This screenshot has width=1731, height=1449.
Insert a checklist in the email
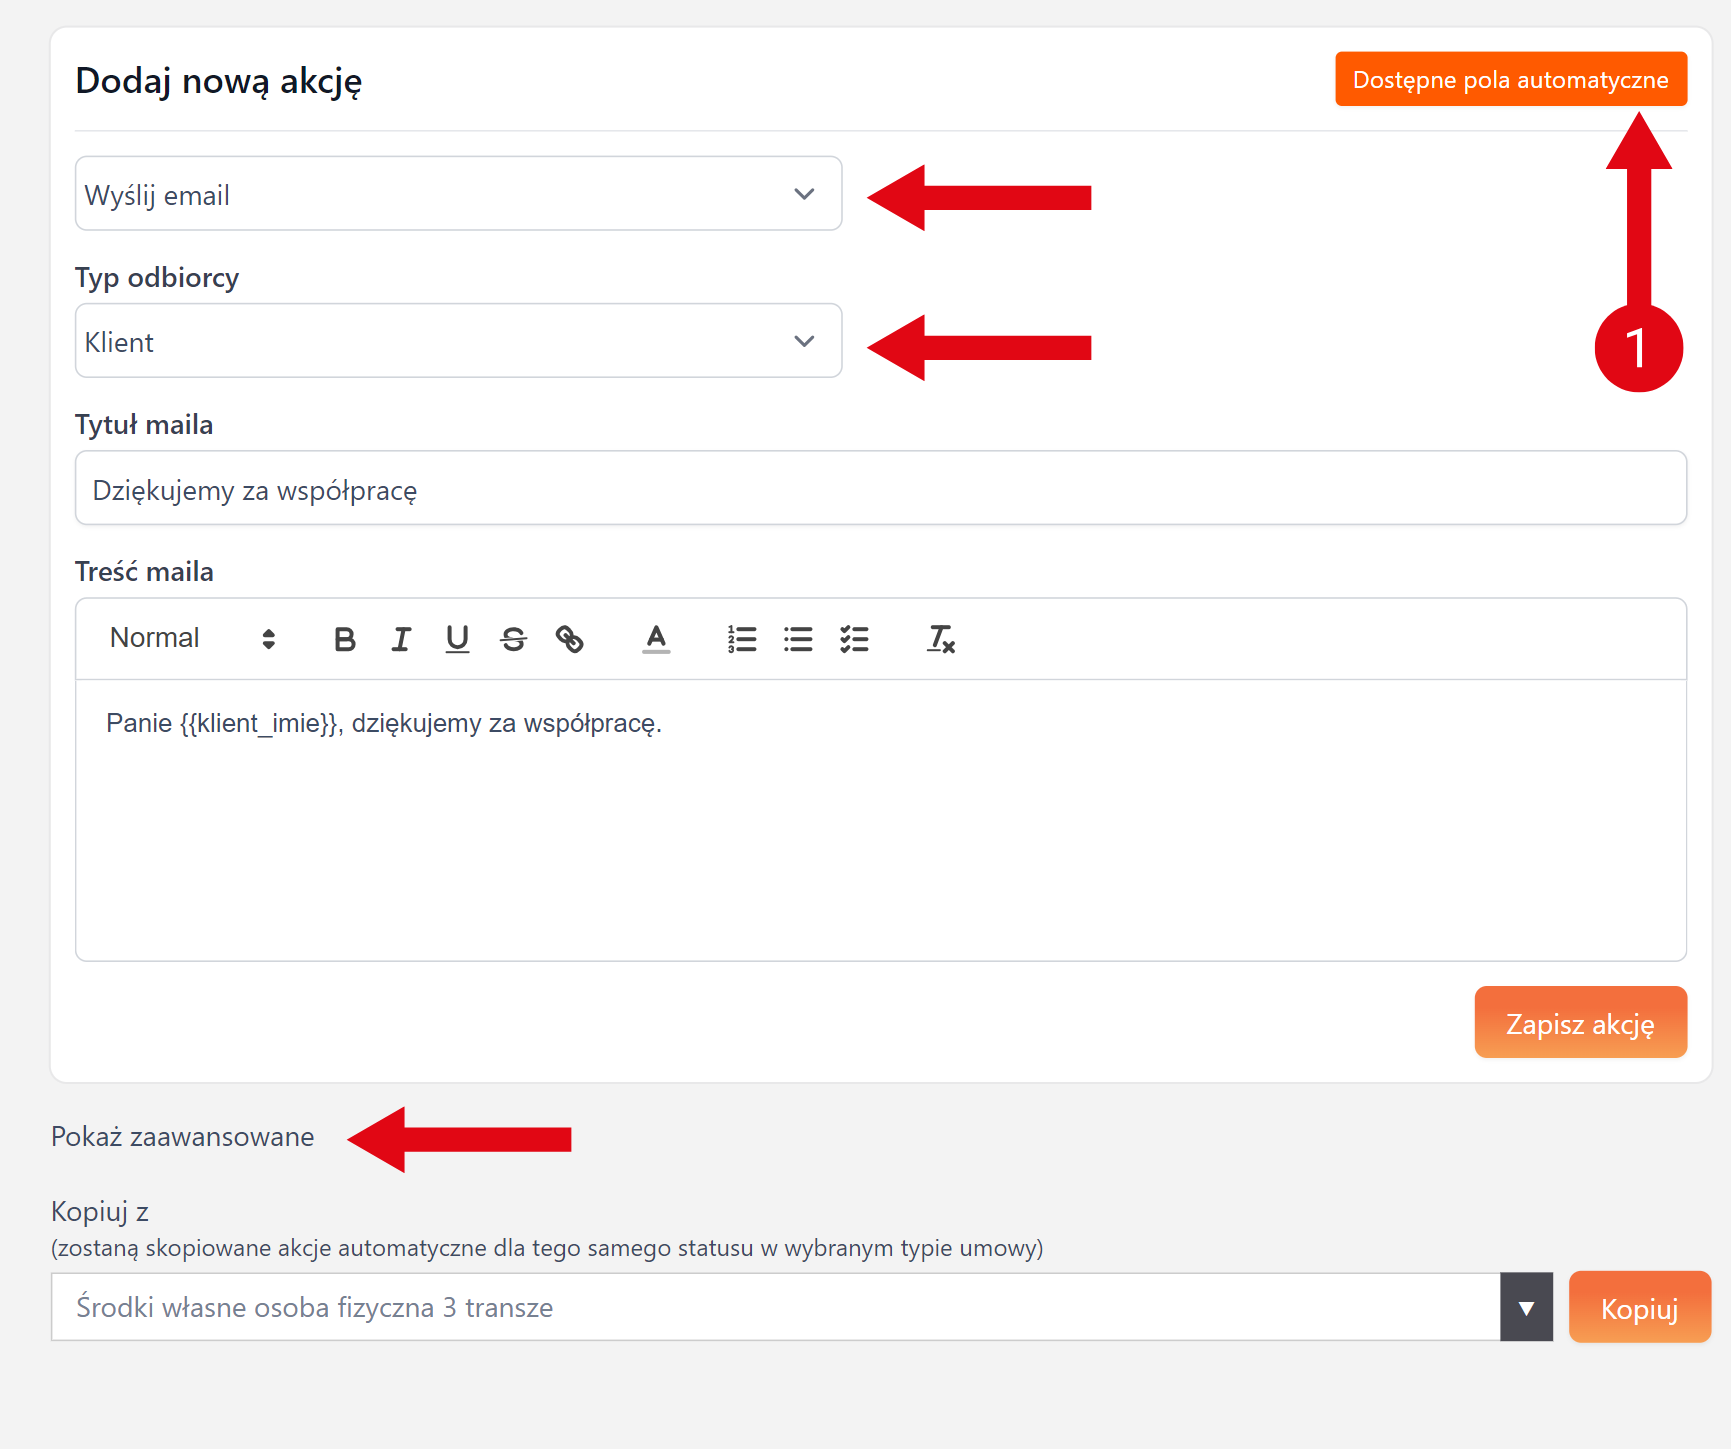pyautogui.click(x=854, y=639)
